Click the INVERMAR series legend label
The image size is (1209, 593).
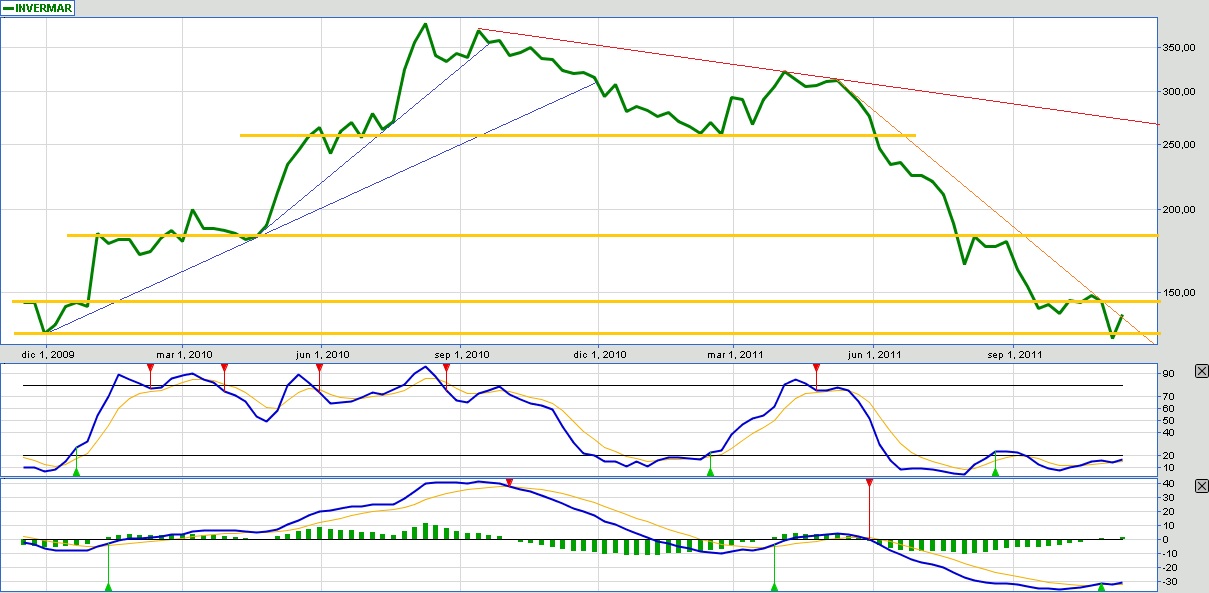click(42, 7)
